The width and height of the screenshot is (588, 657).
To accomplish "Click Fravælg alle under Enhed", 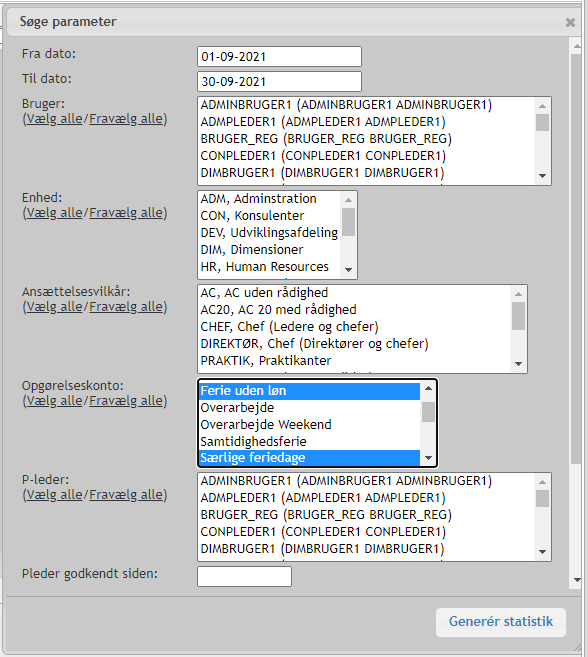I will pyautogui.click(x=126, y=213).
